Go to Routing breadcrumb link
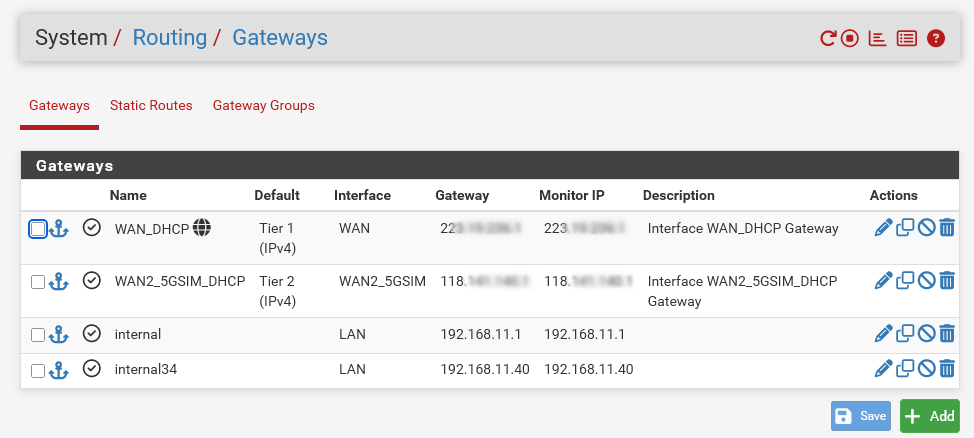Screen dimensions: 974x438 pos(169,38)
